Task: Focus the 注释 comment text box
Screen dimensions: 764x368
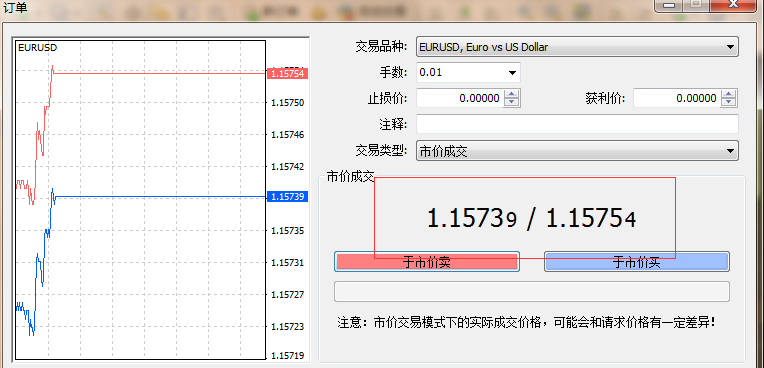Action: pos(577,124)
